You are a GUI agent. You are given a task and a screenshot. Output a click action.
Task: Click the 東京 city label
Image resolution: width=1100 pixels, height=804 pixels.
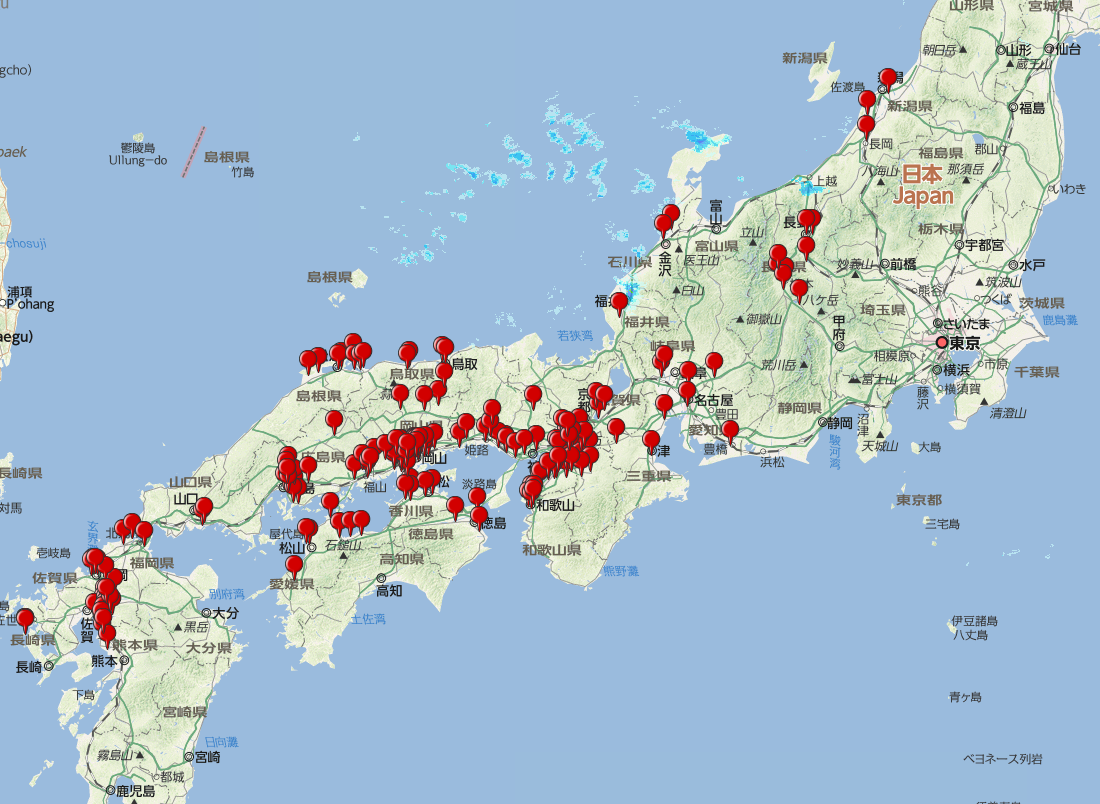click(965, 344)
